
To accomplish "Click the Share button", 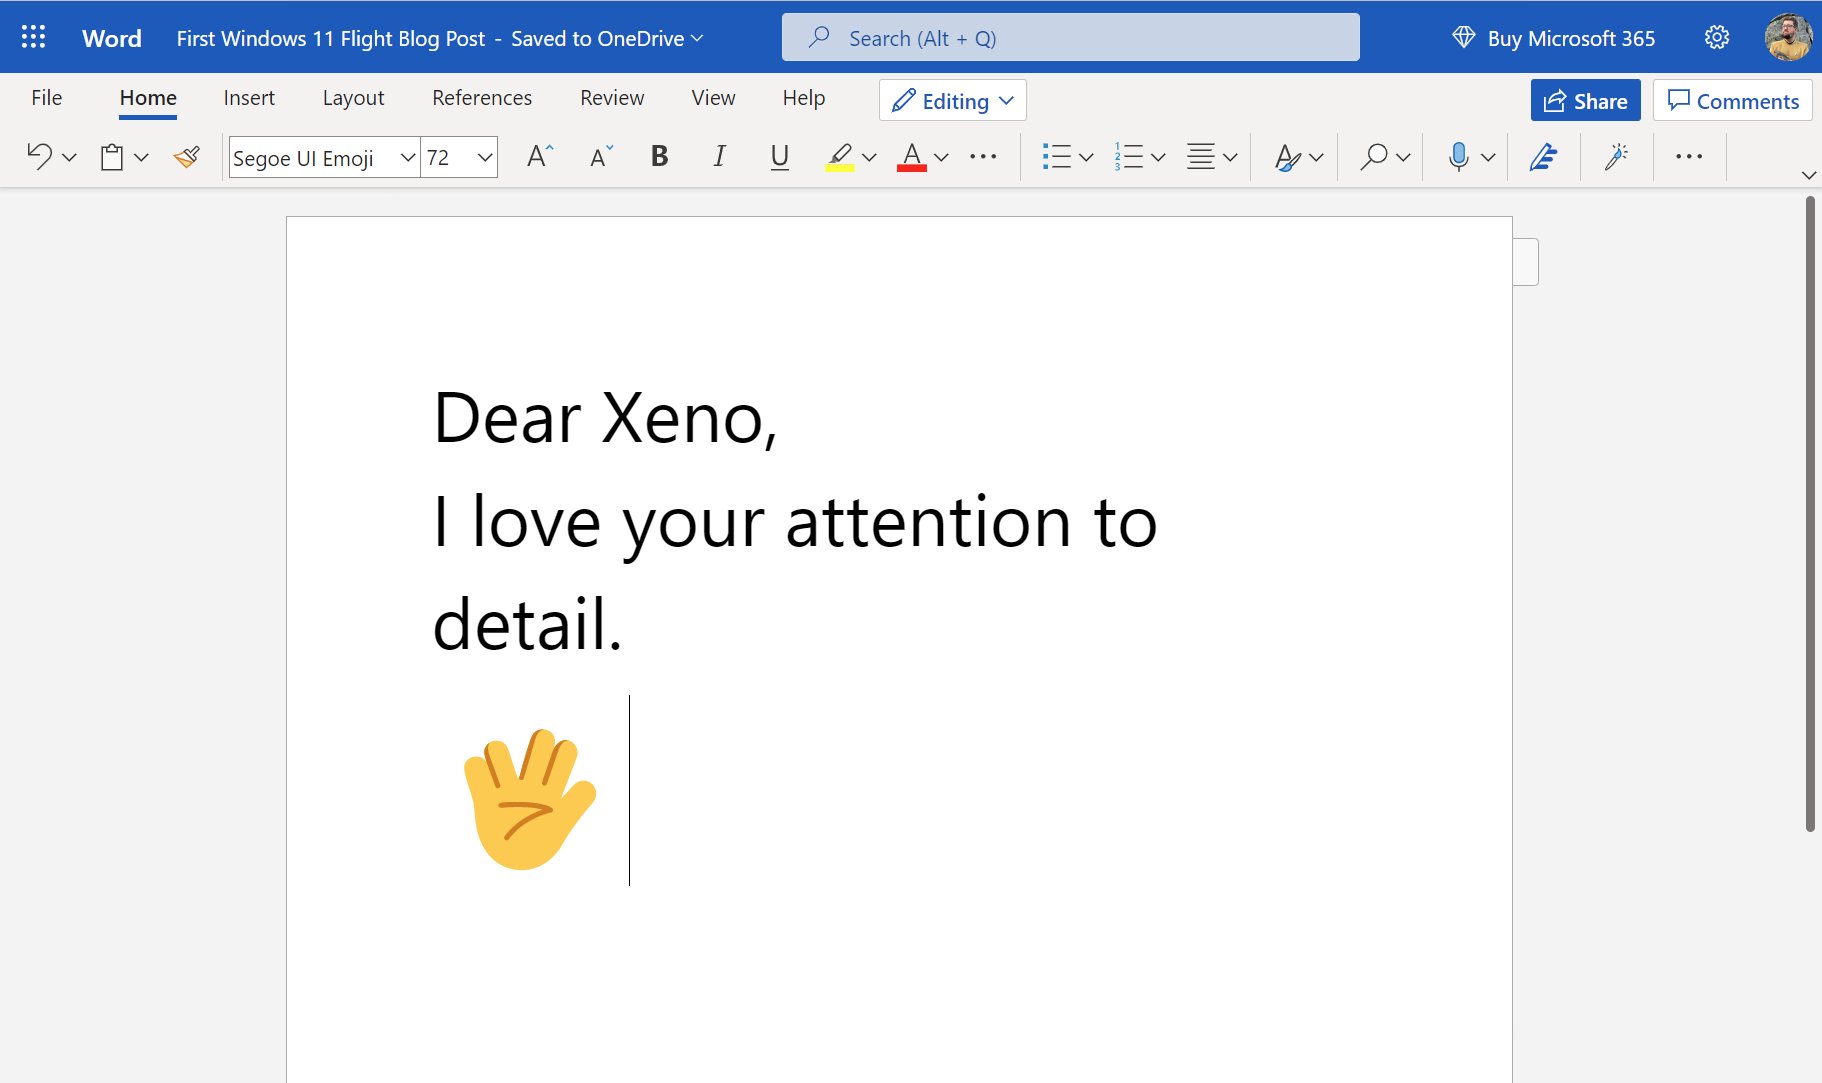I will click(1585, 100).
